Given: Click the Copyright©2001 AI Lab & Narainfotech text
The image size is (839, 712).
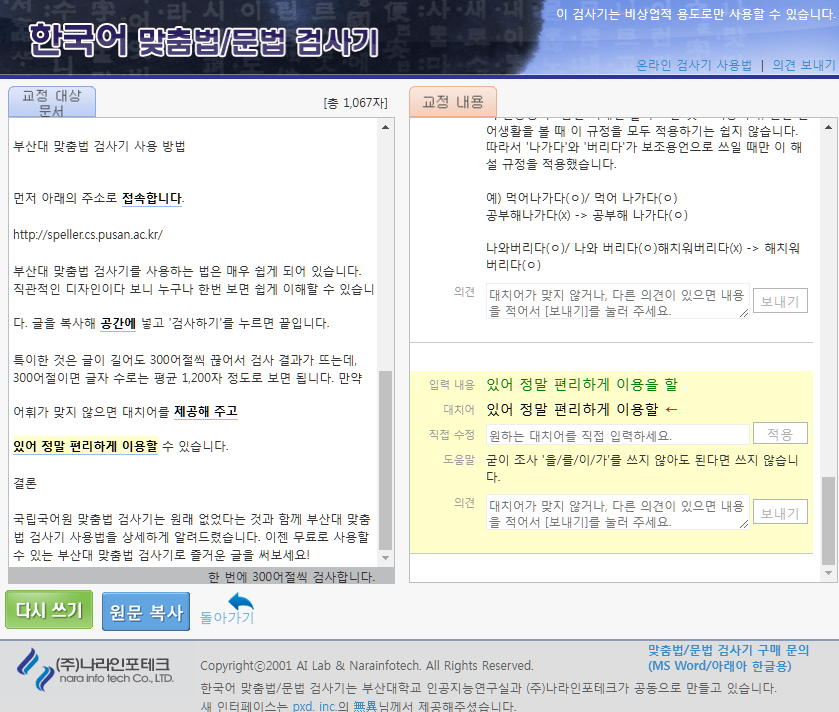Looking at the screenshot, I should (x=367, y=665).
